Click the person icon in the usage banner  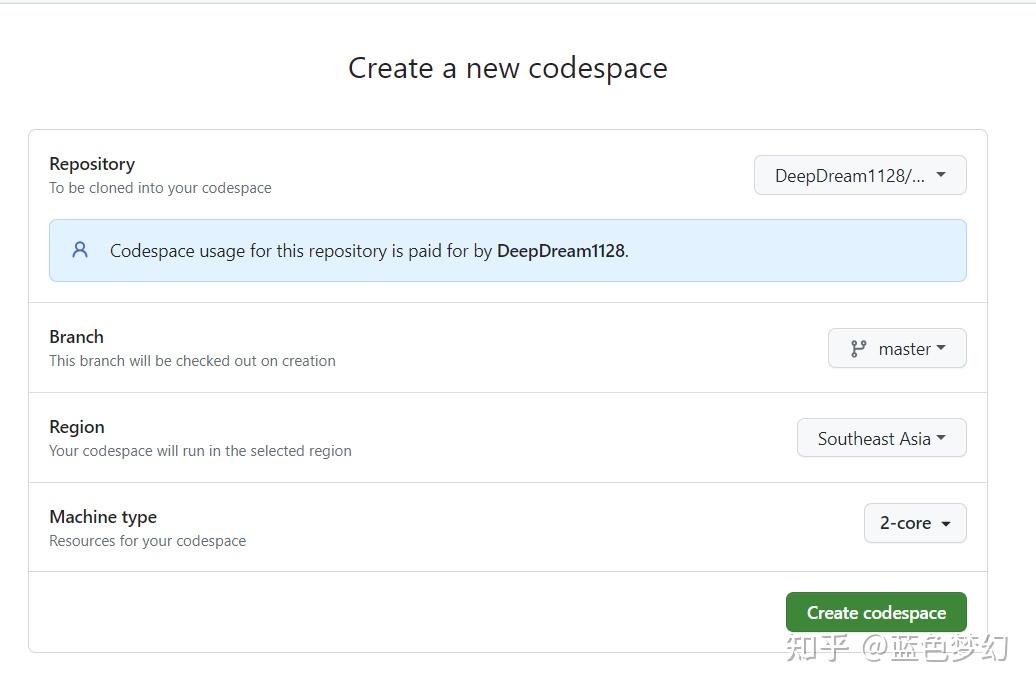[x=80, y=250]
